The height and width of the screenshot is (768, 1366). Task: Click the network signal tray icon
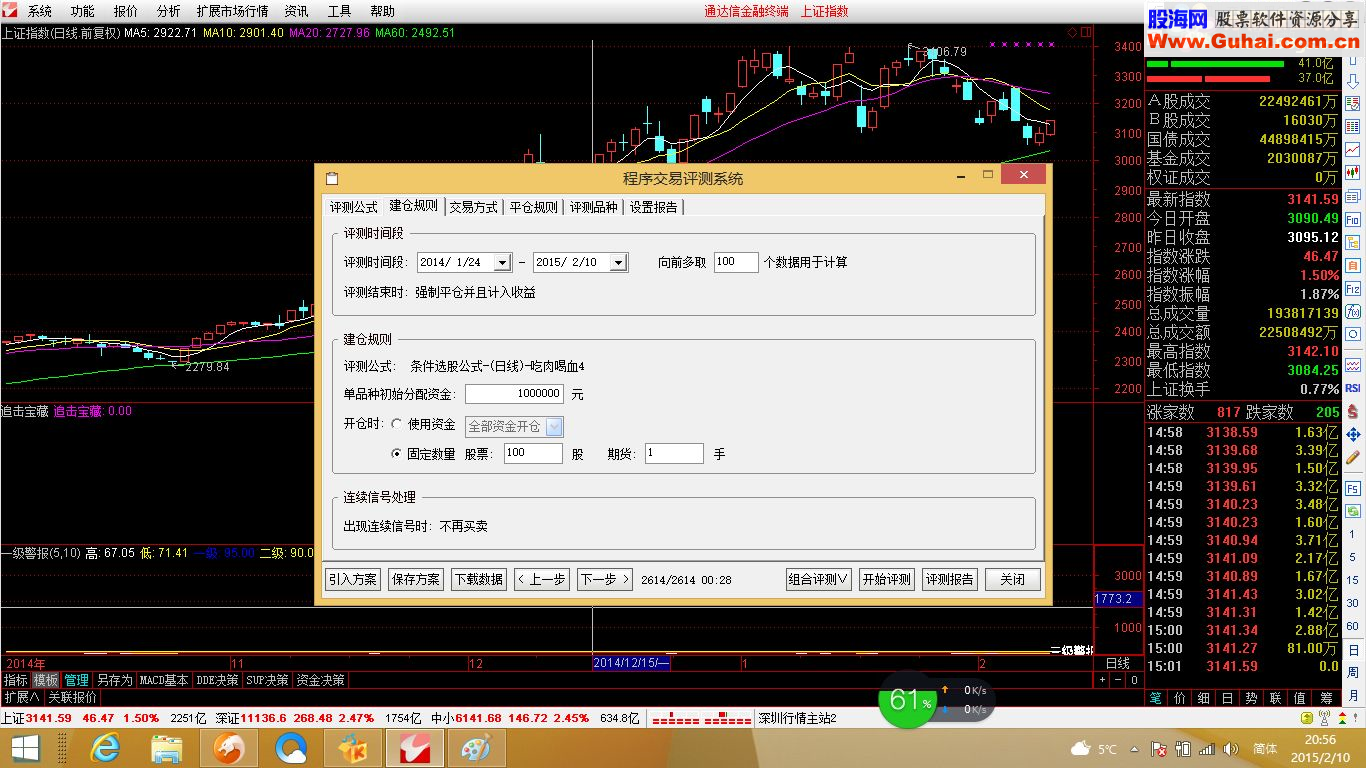coord(1206,749)
